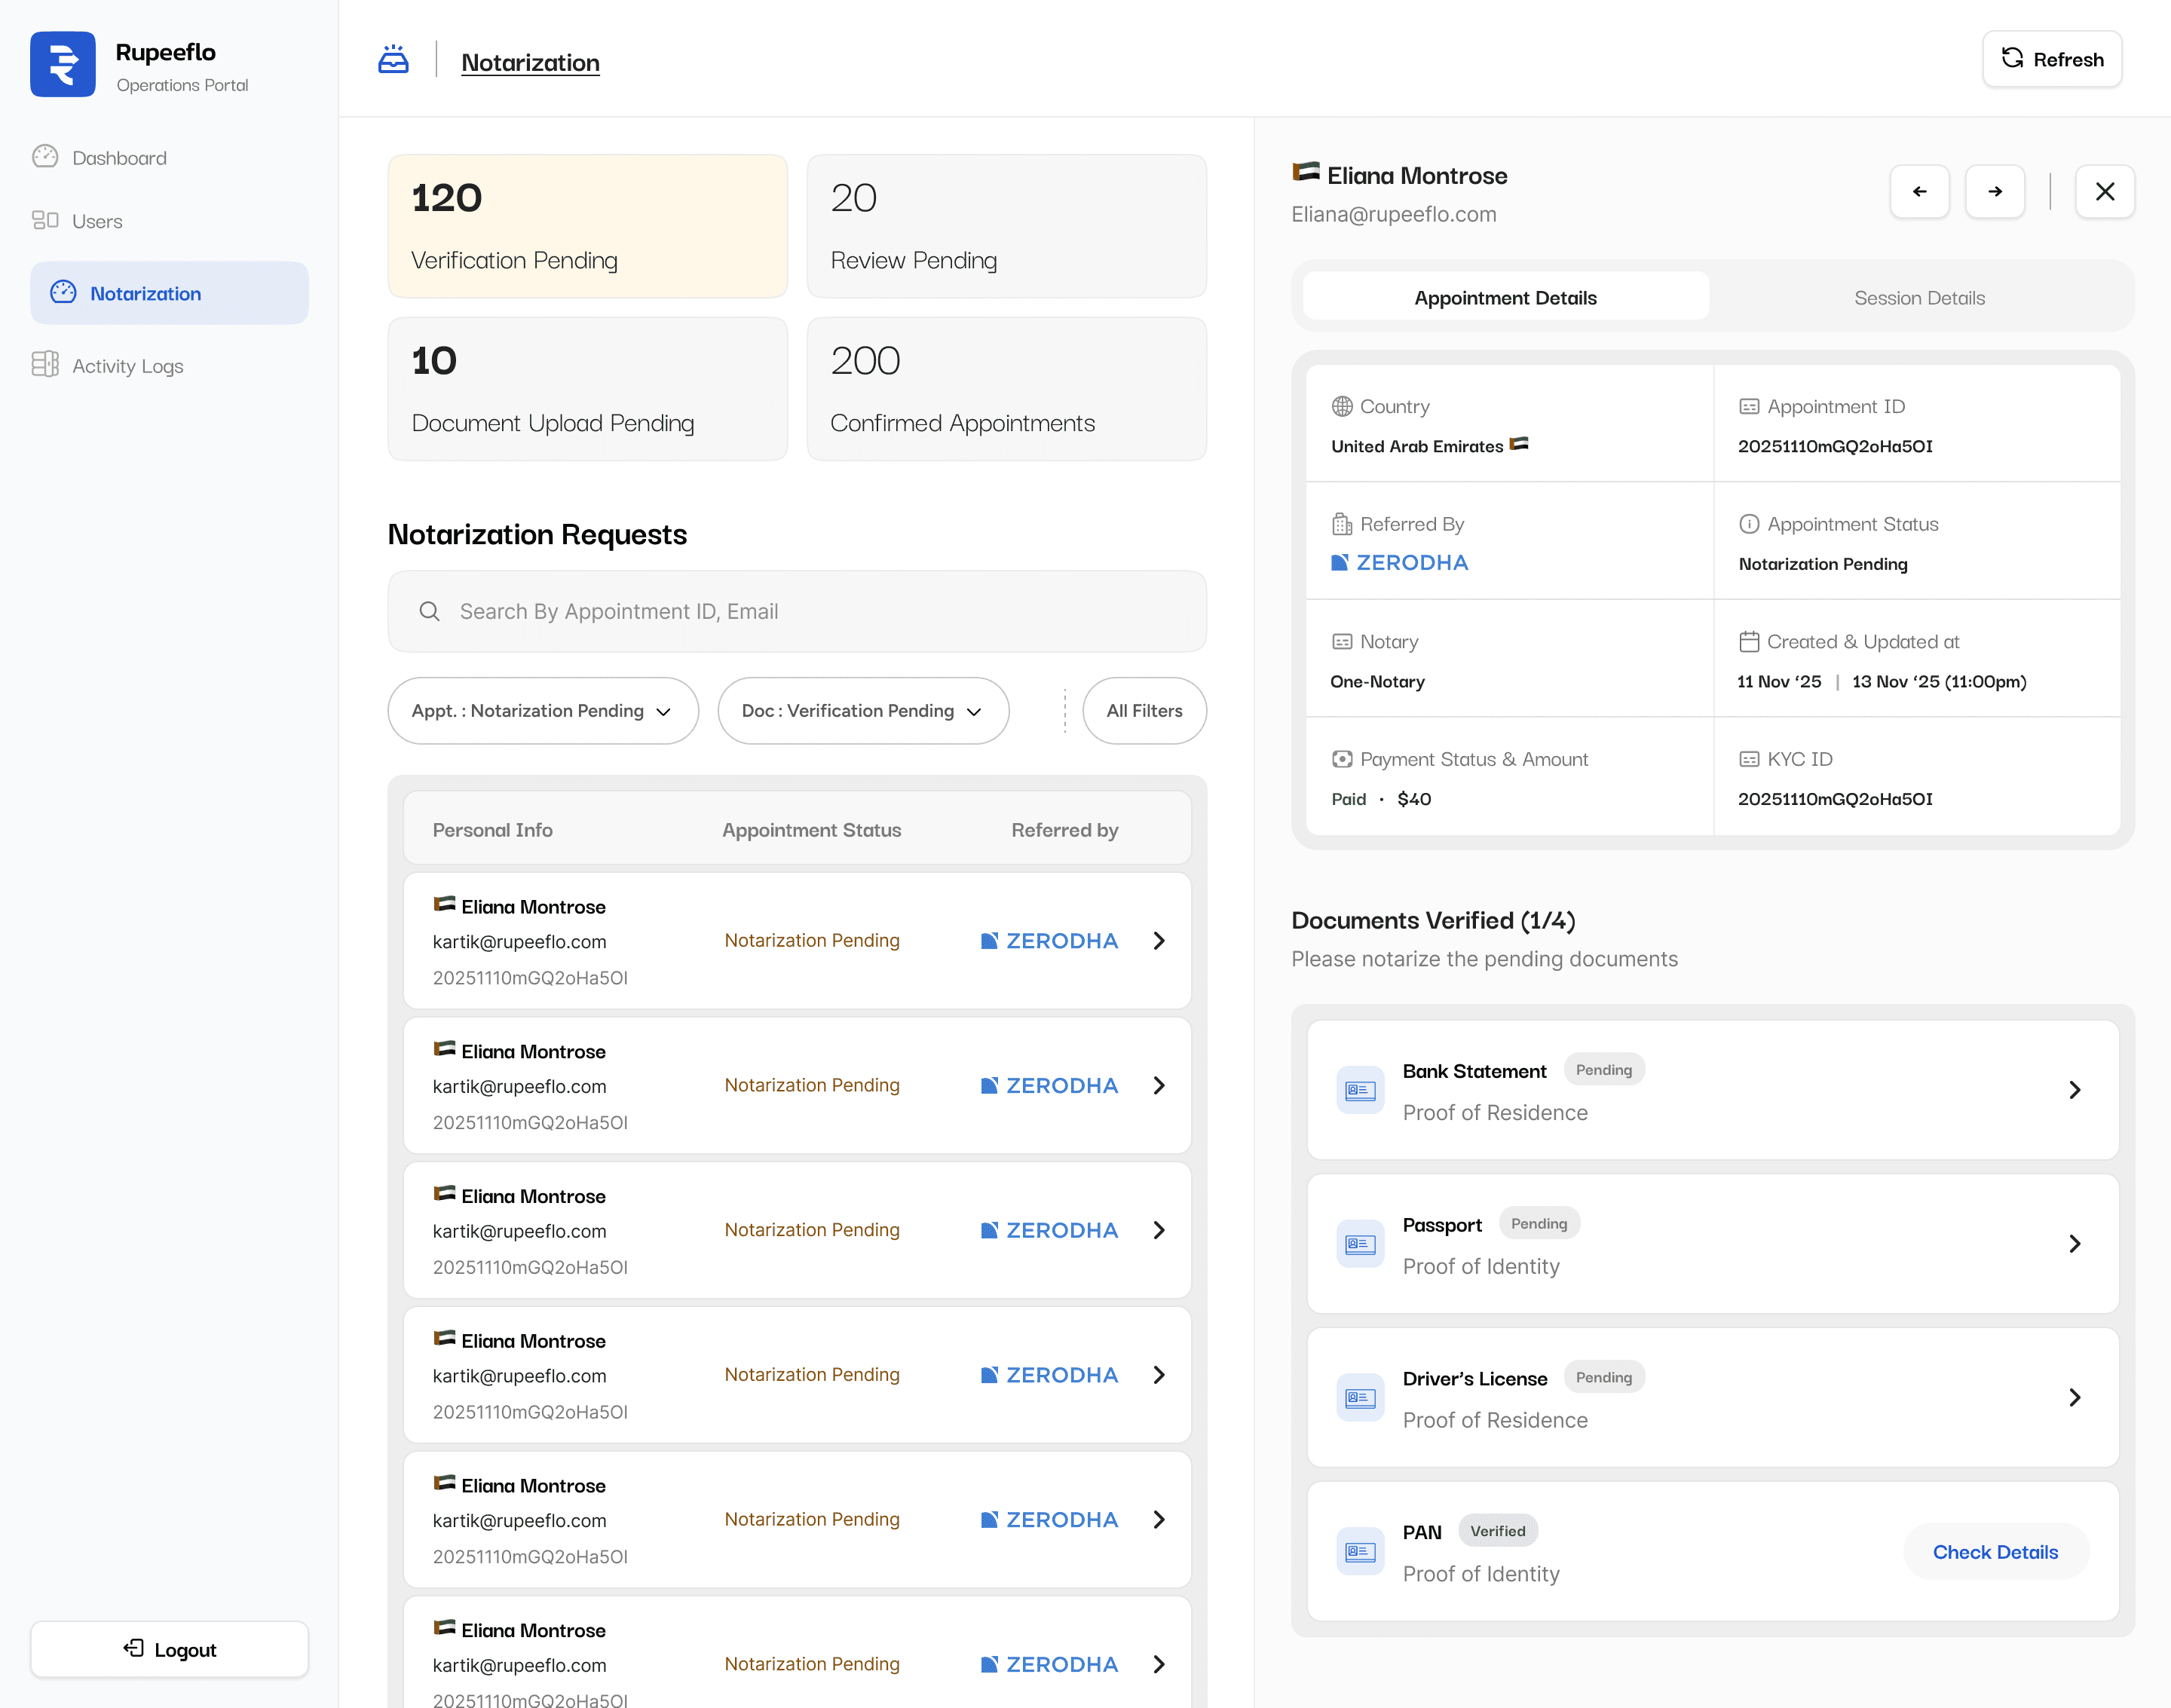Switch to the Session Details tab
Image resolution: width=2171 pixels, height=1708 pixels.
pyautogui.click(x=1918, y=297)
